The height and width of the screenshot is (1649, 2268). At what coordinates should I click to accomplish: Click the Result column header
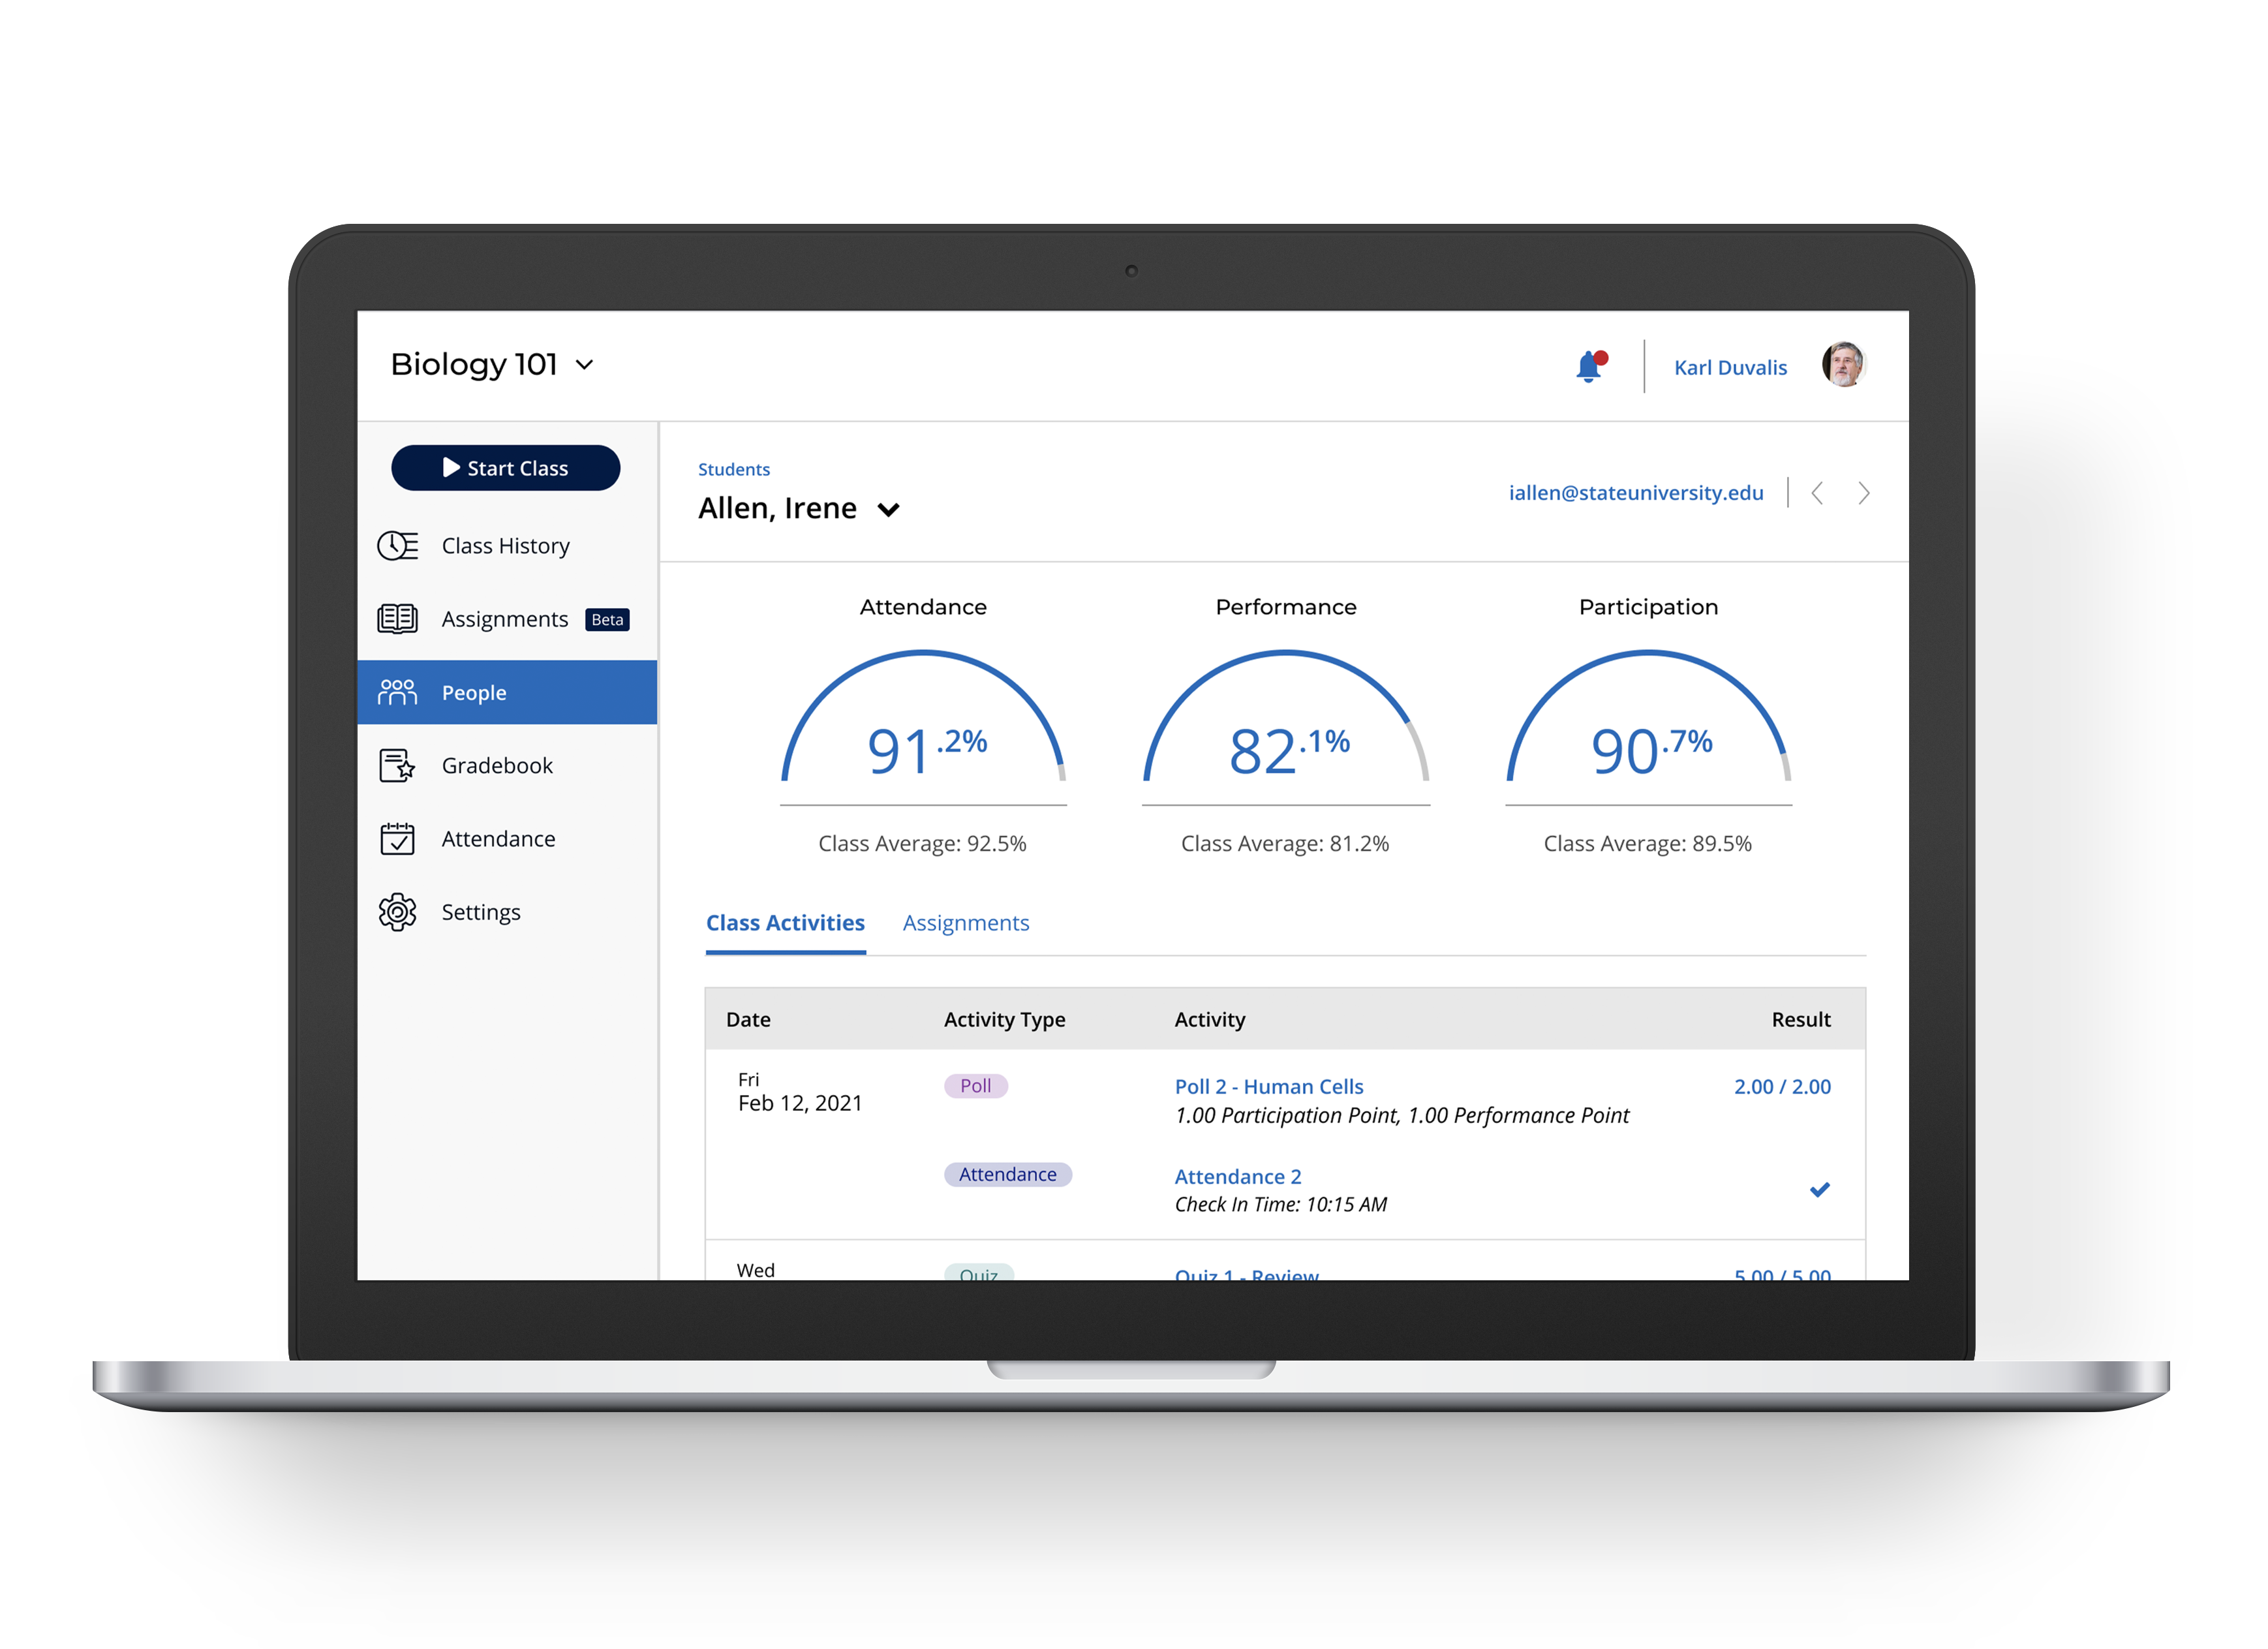click(x=1801, y=1020)
